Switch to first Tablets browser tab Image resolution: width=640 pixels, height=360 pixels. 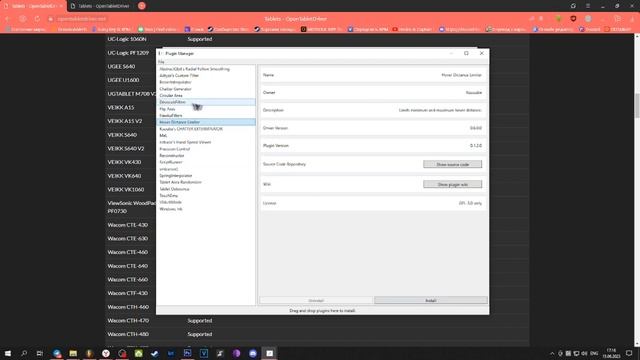click(x=33, y=6)
